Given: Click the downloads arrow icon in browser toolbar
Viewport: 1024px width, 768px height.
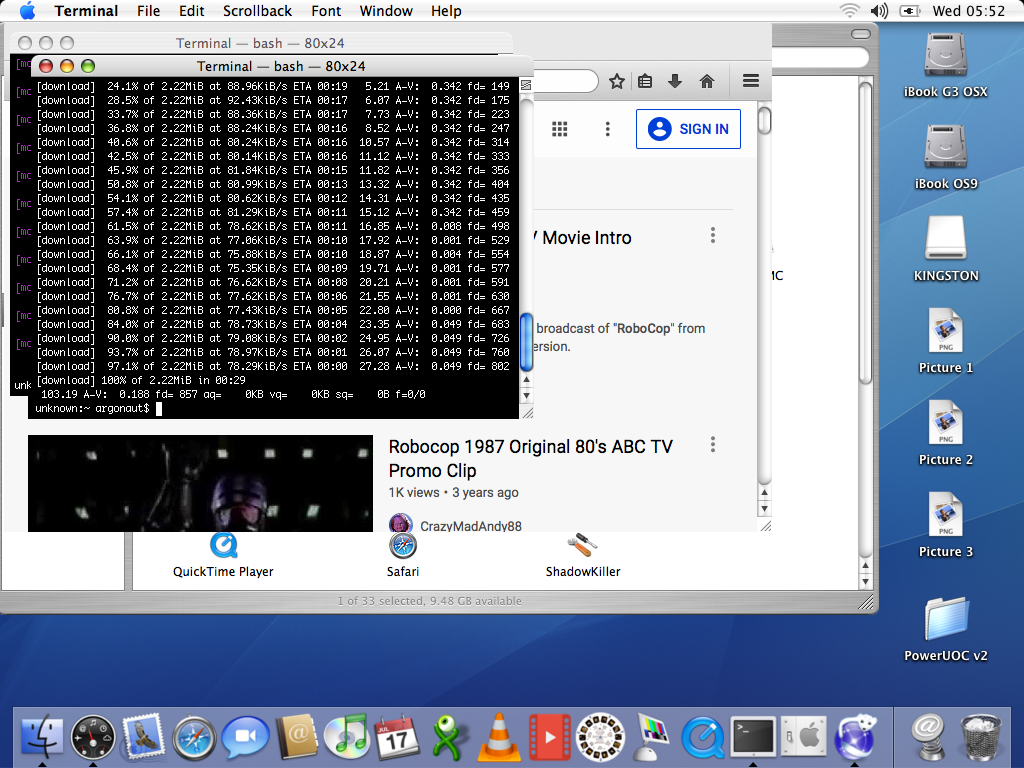Looking at the screenshot, I should [675, 81].
